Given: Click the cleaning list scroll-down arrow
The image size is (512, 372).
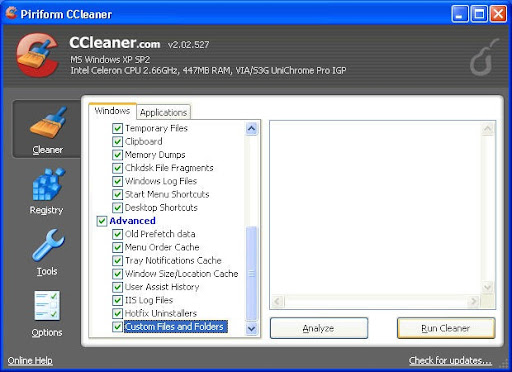Looking at the screenshot, I should 252,329.
